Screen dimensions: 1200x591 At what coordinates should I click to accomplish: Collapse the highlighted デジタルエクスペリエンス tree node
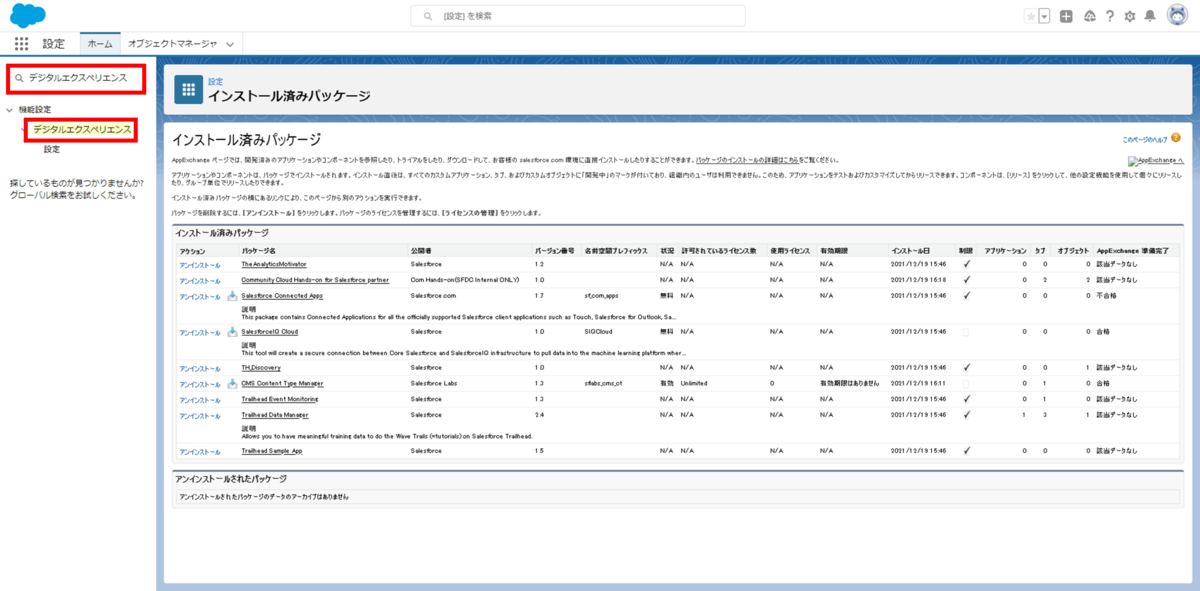[24, 130]
